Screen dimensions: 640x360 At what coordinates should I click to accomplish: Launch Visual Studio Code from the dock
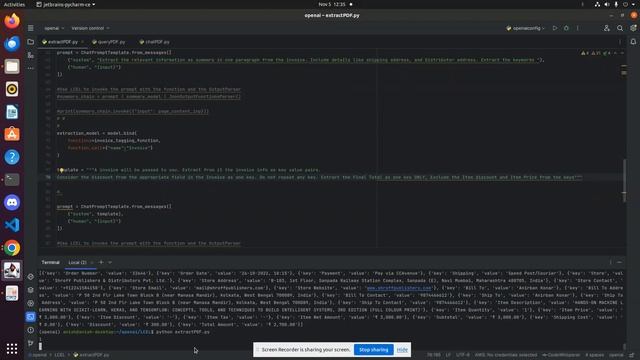(12, 225)
